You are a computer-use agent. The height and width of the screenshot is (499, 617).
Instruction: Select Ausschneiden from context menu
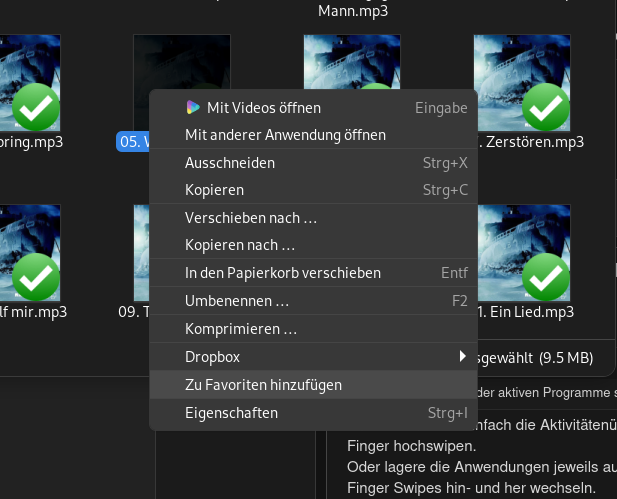pyautogui.click(x=313, y=163)
